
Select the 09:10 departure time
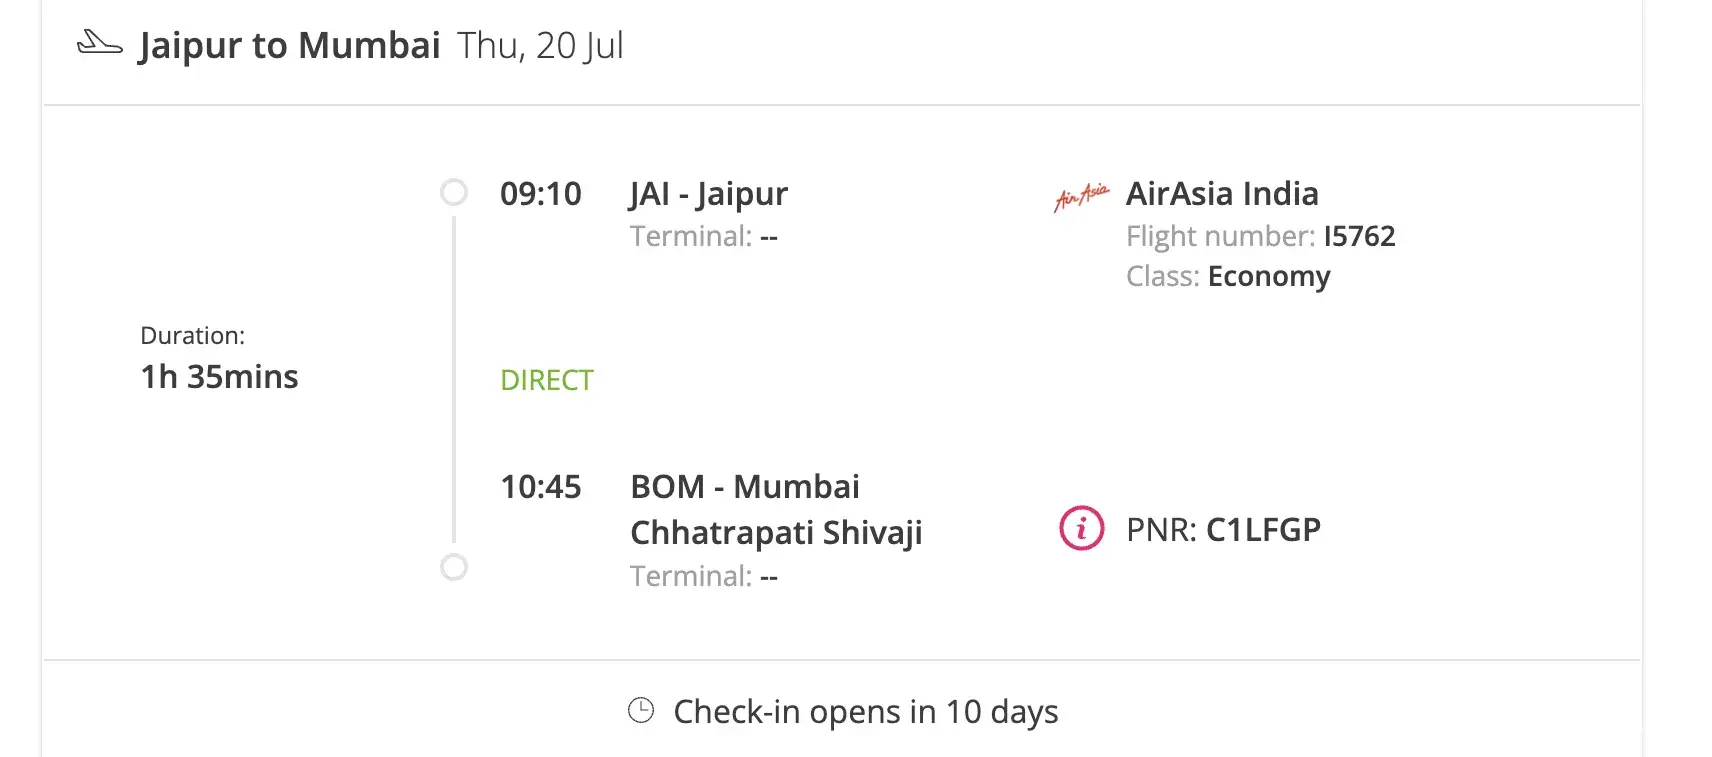coord(540,193)
